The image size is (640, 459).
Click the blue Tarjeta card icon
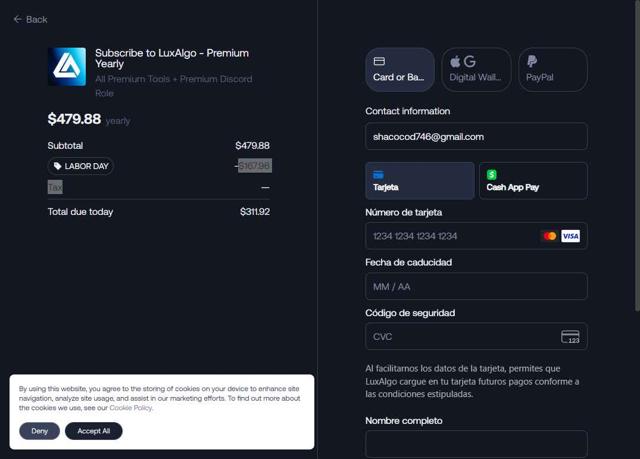click(x=378, y=175)
